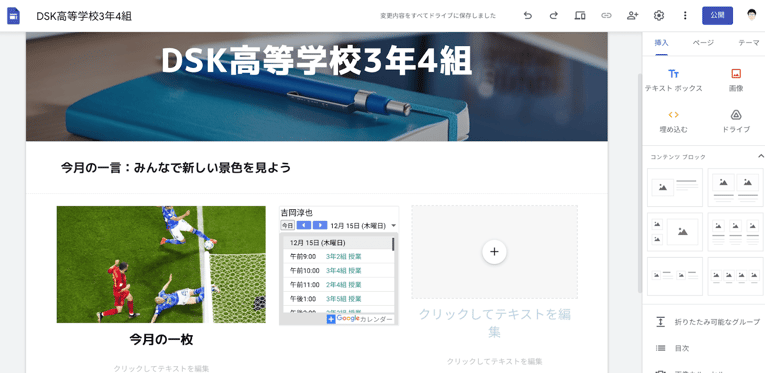Click the soccer match image
This screenshot has width=765, height=373.
click(161, 264)
